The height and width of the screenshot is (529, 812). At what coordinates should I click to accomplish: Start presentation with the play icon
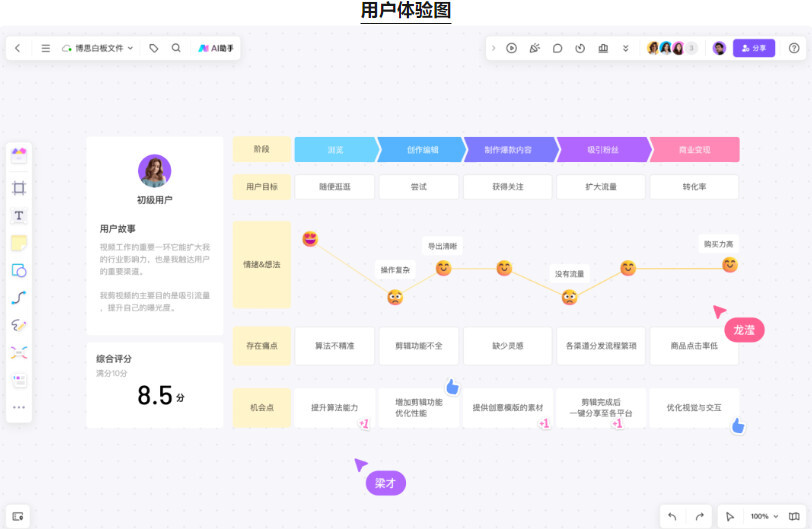tap(511, 48)
